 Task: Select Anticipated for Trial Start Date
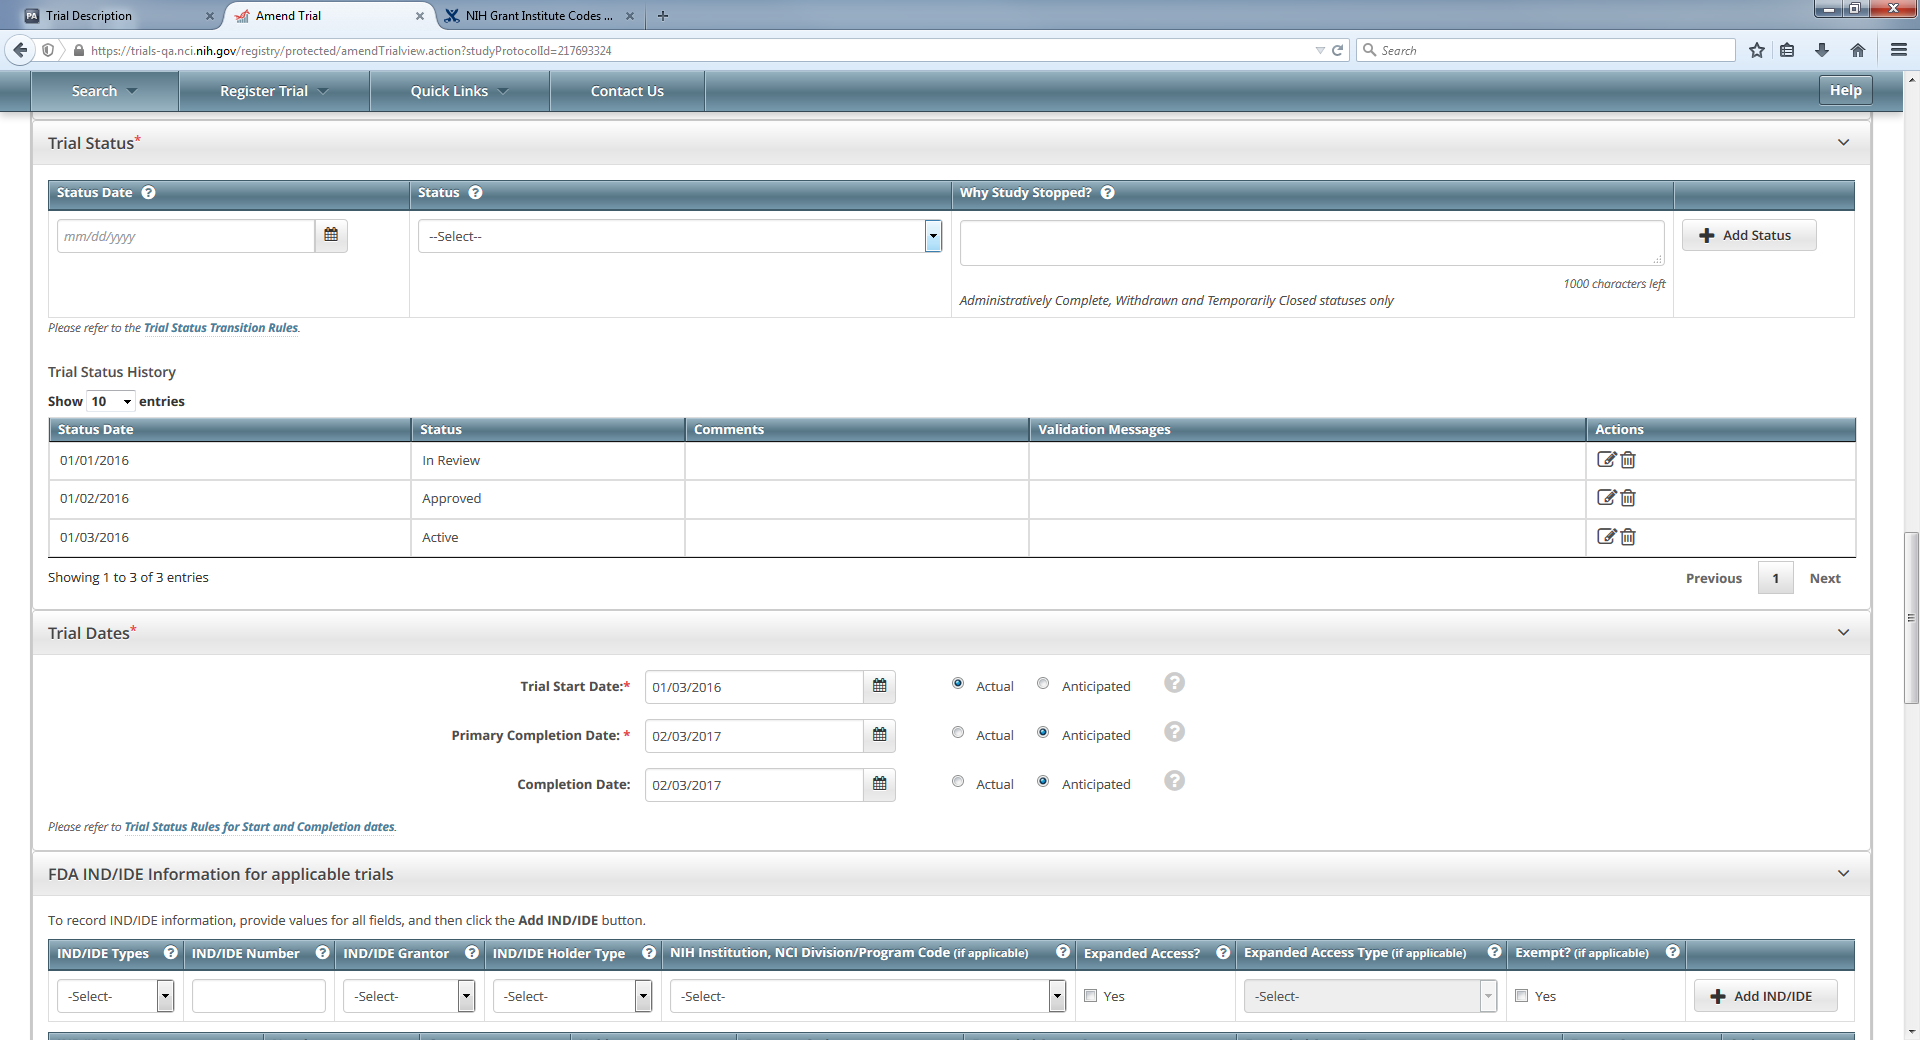tap(1043, 684)
